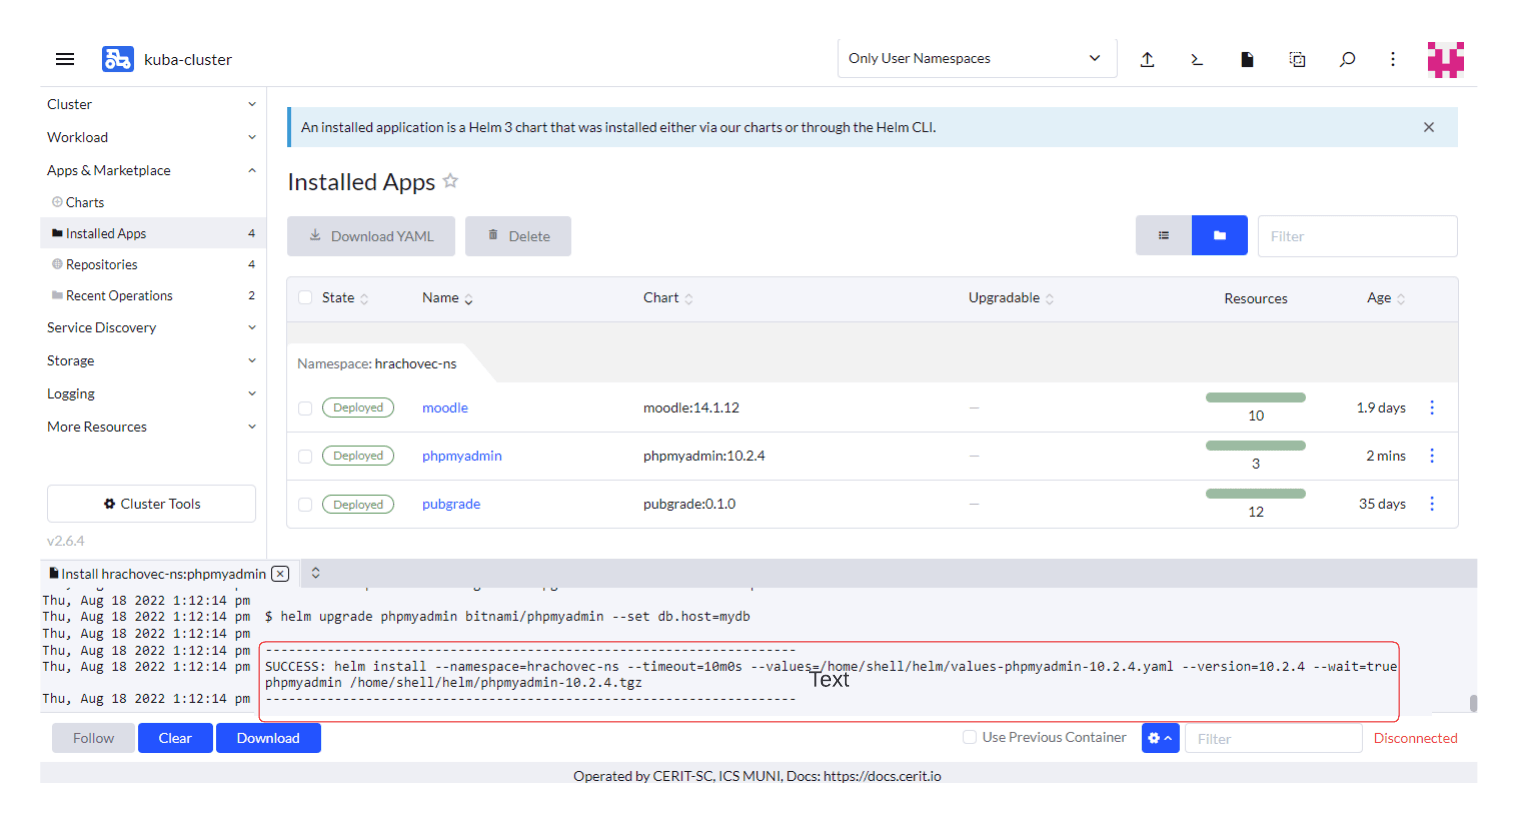The width and height of the screenshot is (1517, 823).
Task: Select the moodle row checkbox
Action: click(305, 408)
